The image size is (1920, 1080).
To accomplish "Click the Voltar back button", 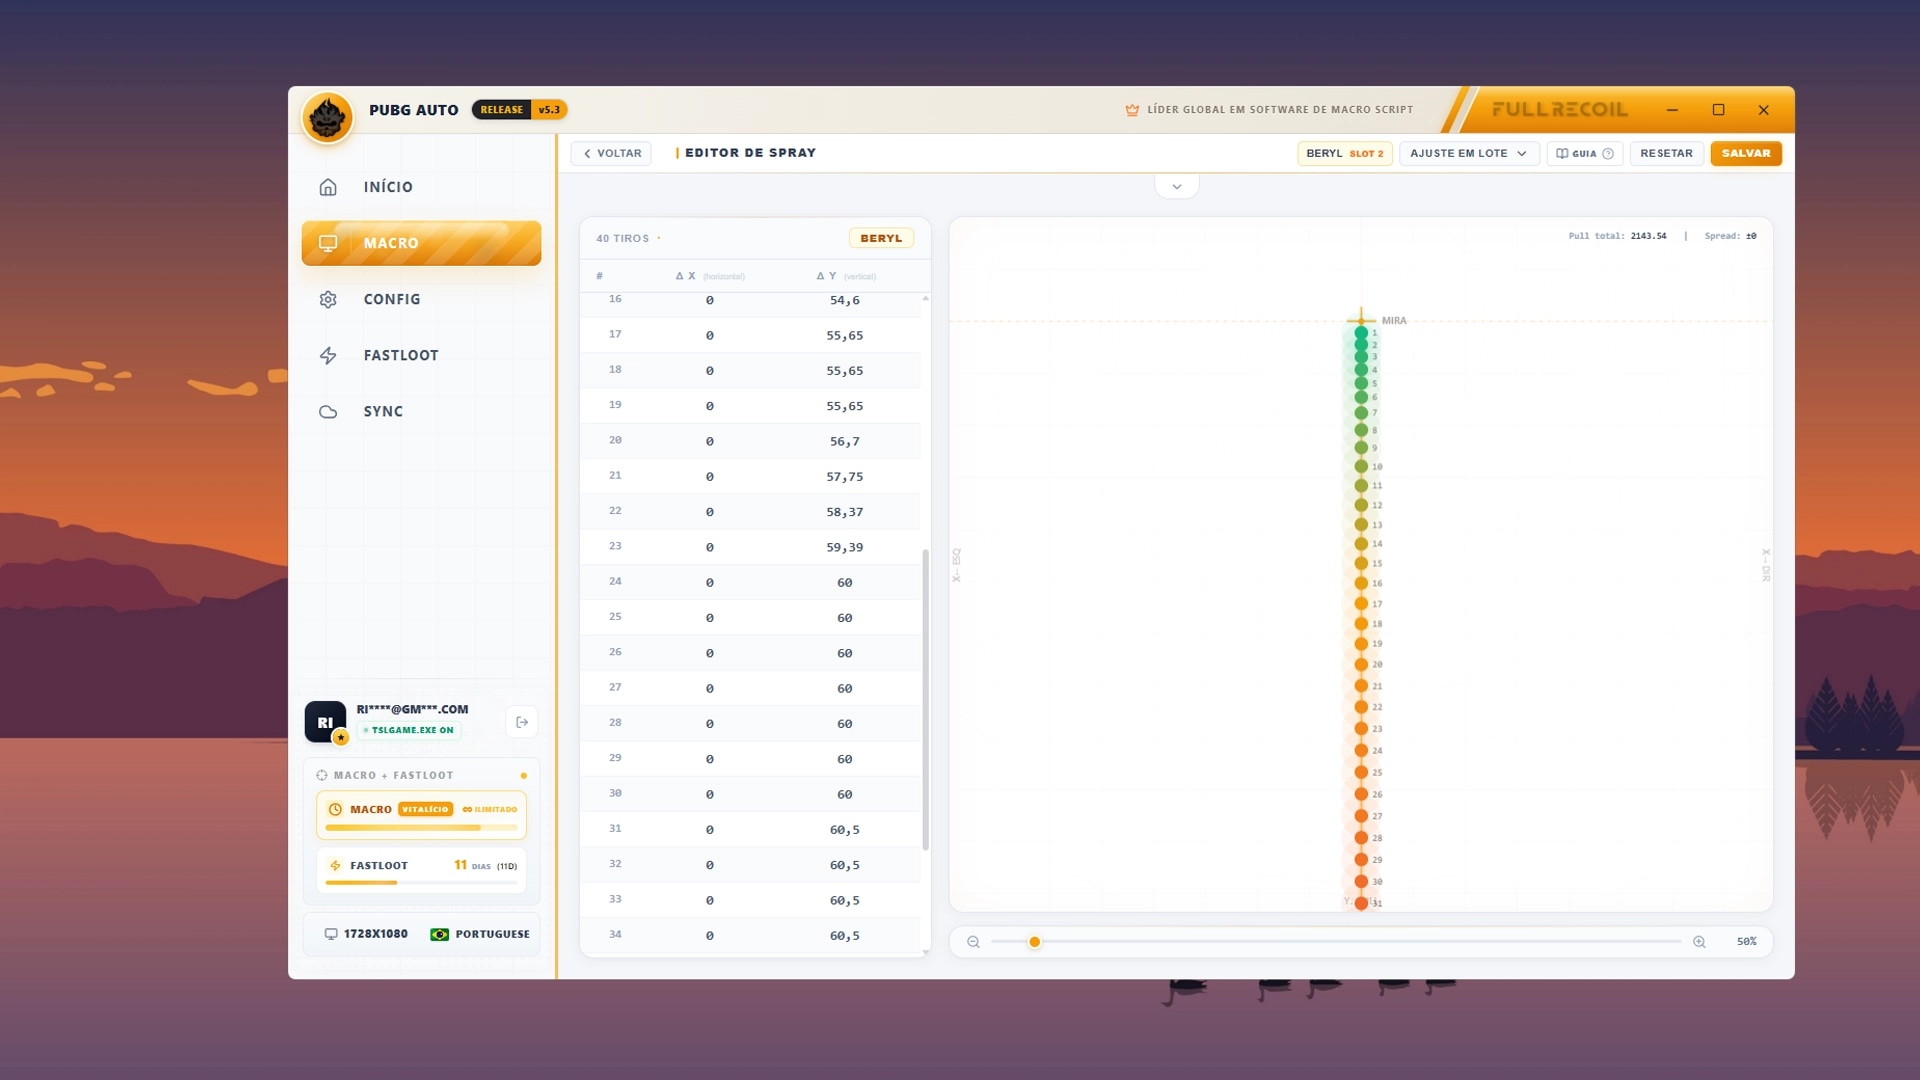I will pos(611,153).
